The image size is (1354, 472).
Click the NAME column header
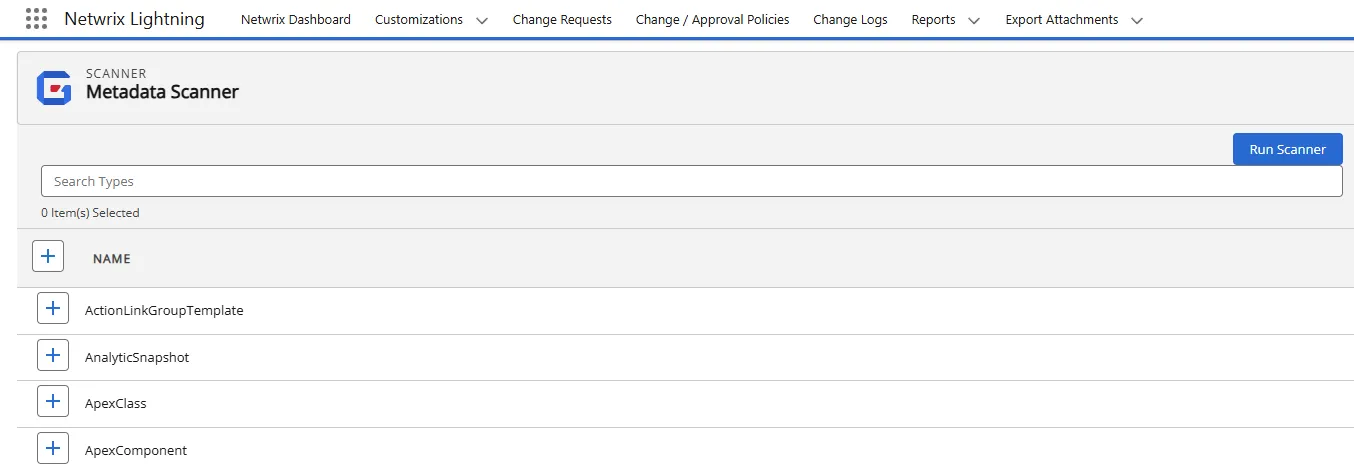pos(112,258)
